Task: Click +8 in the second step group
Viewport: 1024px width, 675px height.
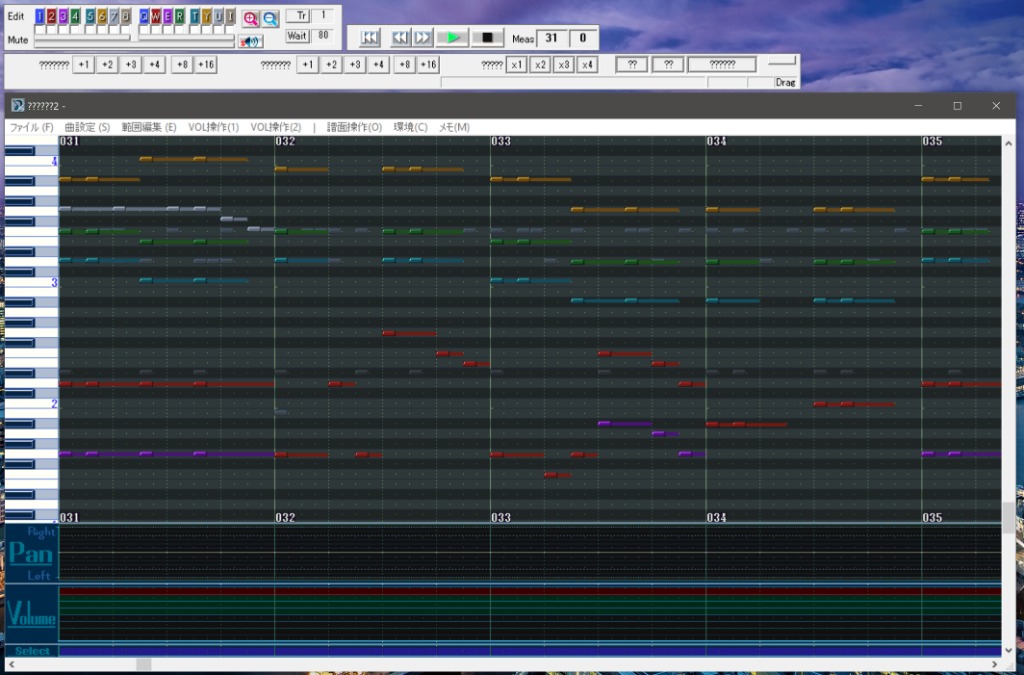Action: pos(405,64)
